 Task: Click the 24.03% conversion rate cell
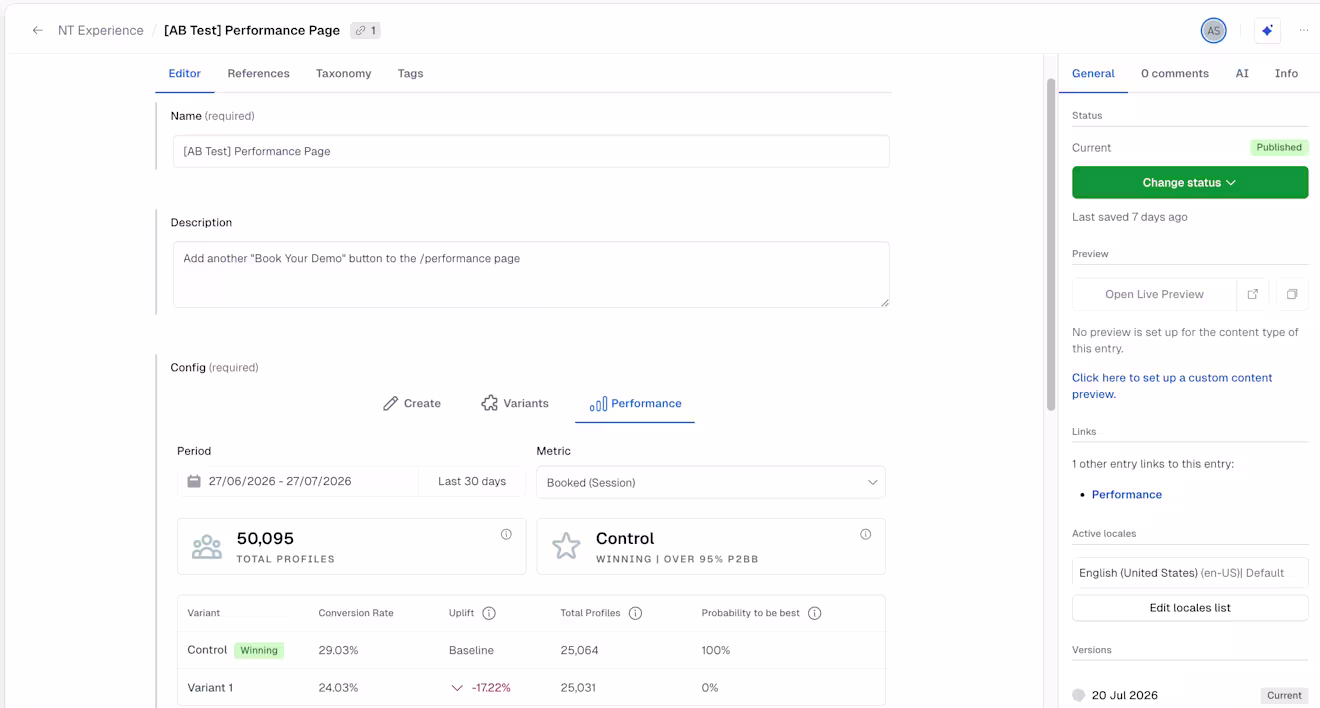point(338,688)
